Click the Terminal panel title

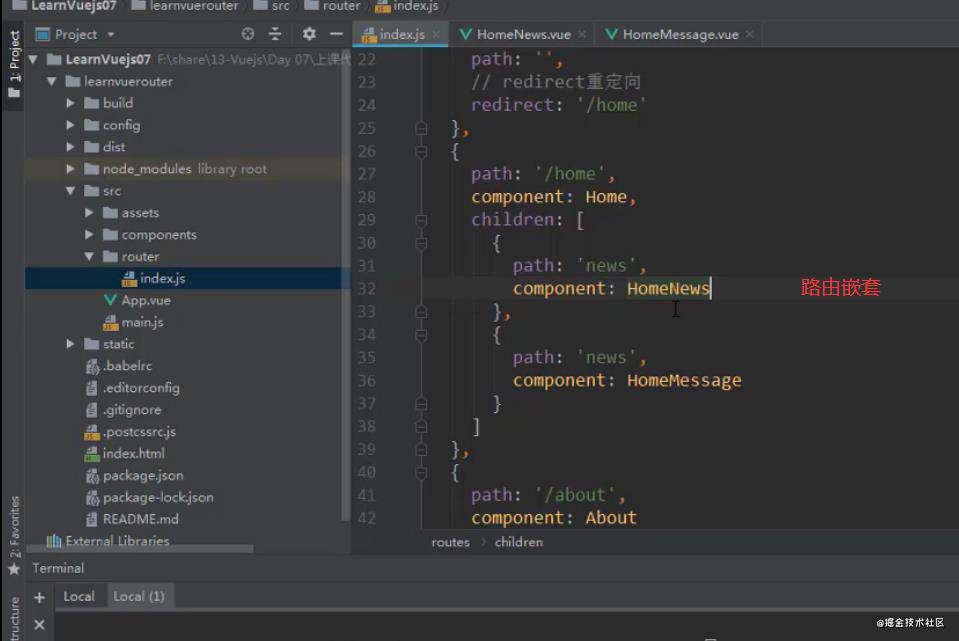pyautogui.click(x=58, y=568)
